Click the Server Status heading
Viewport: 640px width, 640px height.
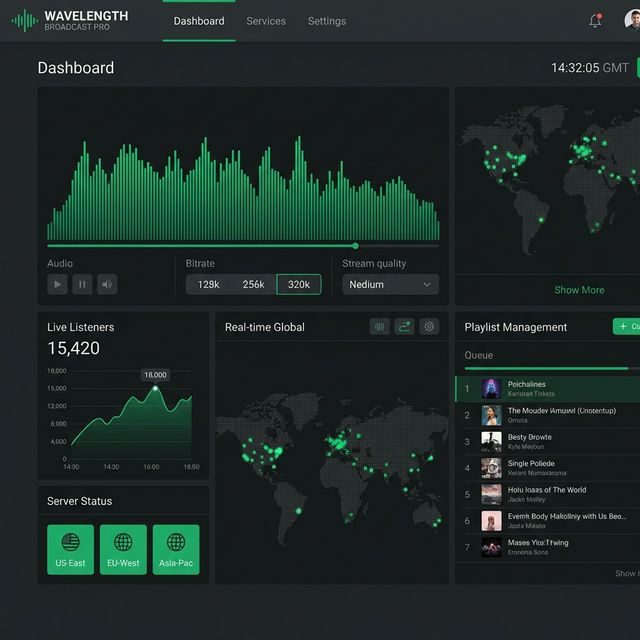pos(80,501)
